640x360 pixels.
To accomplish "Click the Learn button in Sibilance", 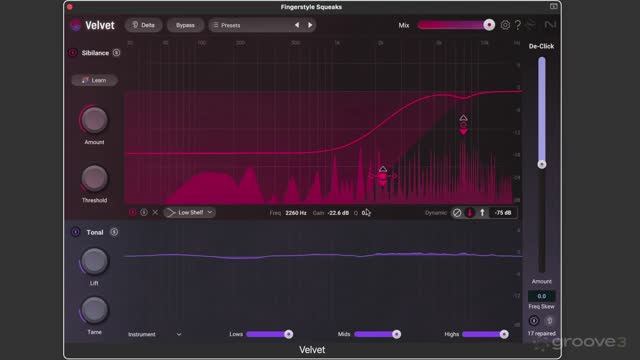I will [x=94, y=80].
